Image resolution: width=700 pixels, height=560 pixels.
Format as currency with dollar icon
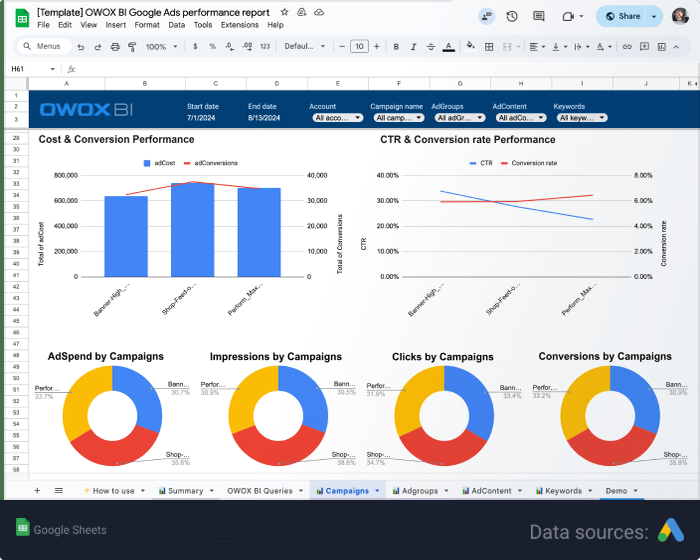click(195, 46)
